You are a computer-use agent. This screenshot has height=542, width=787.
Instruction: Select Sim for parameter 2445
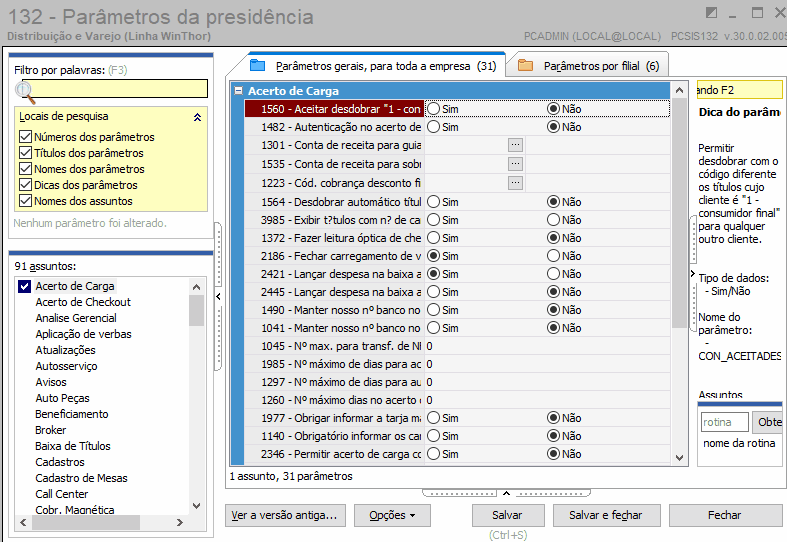434,292
